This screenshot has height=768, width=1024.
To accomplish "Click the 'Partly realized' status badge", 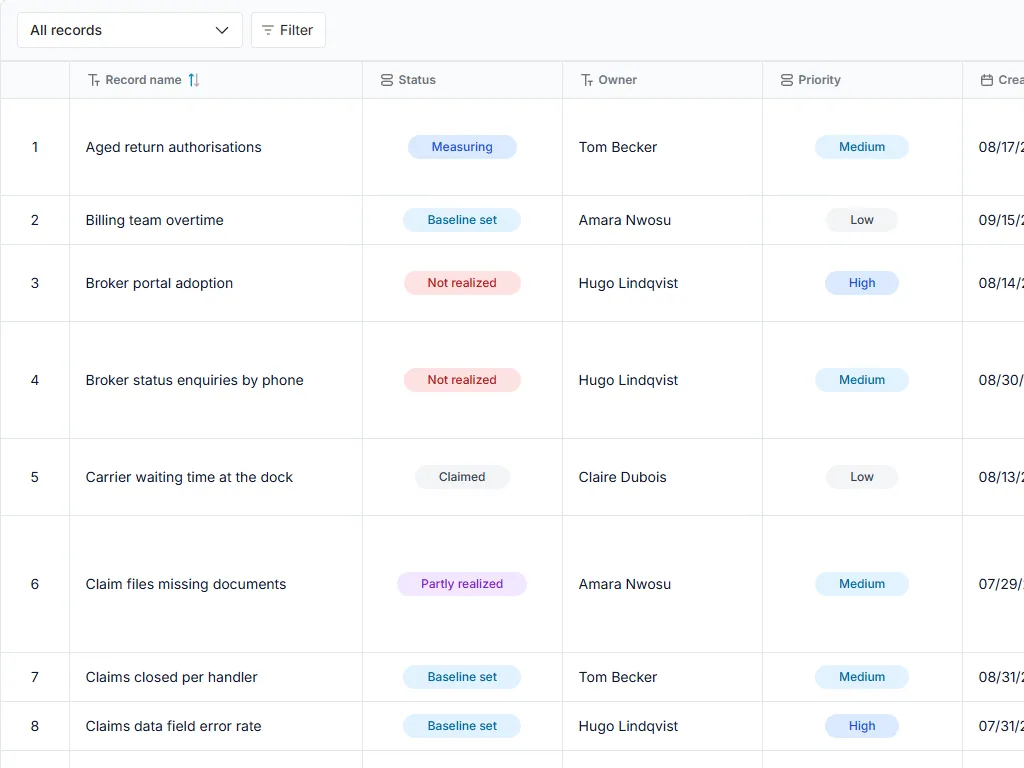I will pyautogui.click(x=462, y=584).
